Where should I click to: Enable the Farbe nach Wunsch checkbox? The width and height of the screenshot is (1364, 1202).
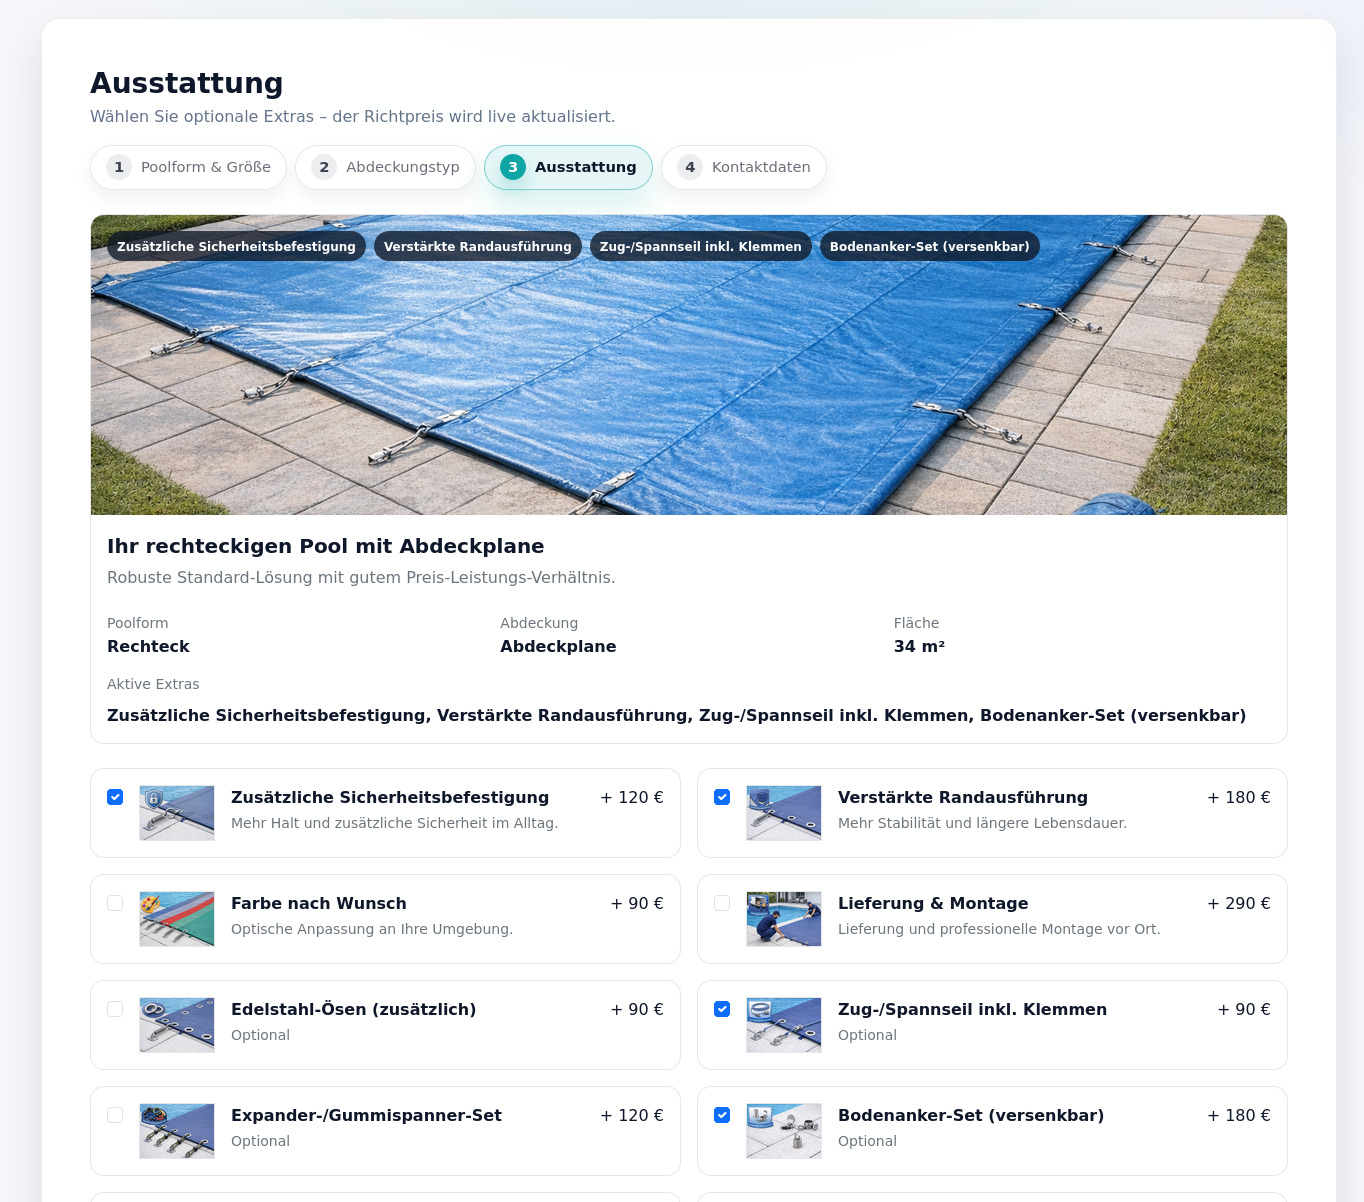click(x=115, y=903)
